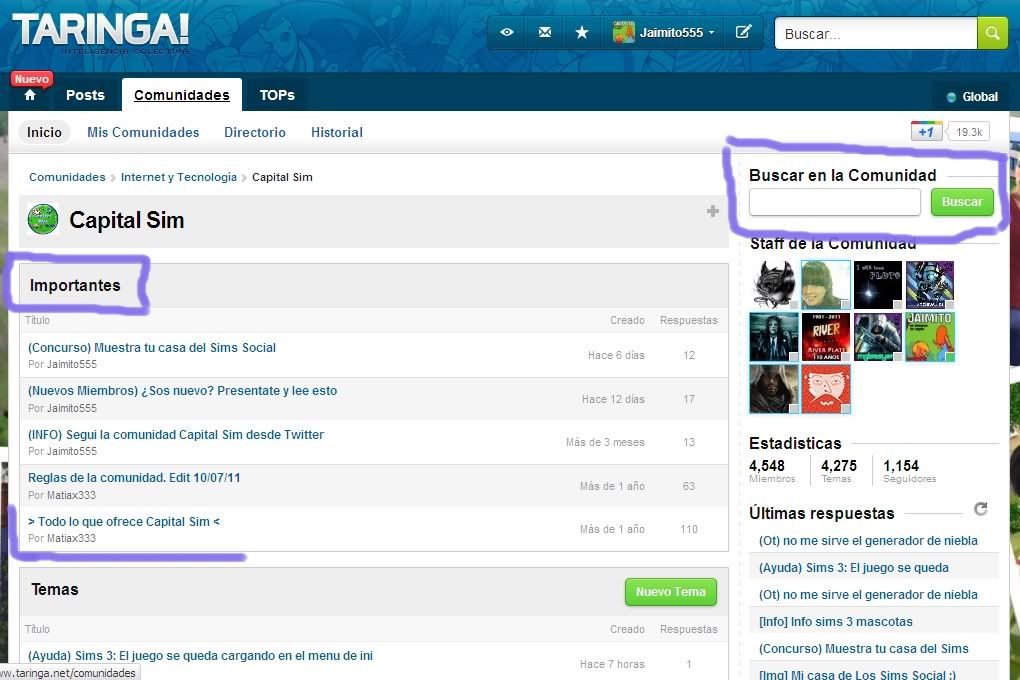The image size is (1020, 680).
Task: Select the Comunidades tab
Action: [x=181, y=95]
